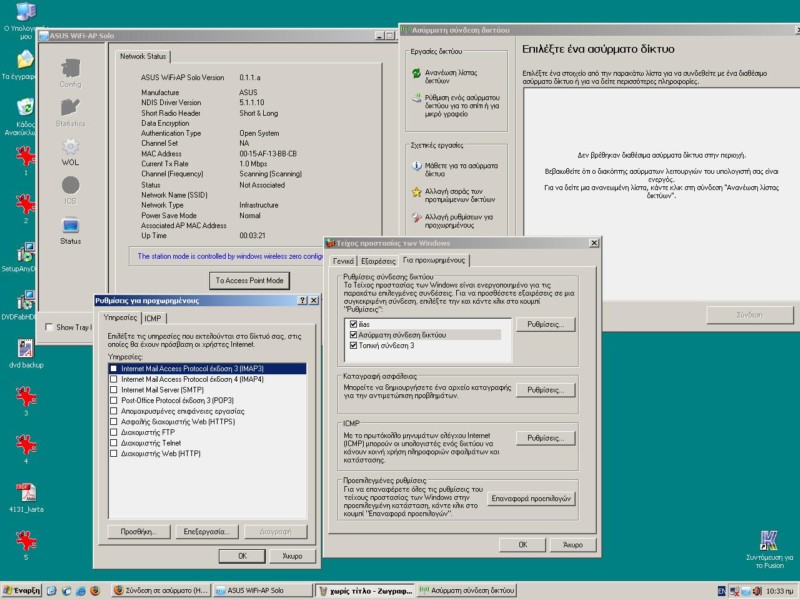Select red splat desktop icon labeled 2
The image size is (800, 600).
[x=26, y=204]
